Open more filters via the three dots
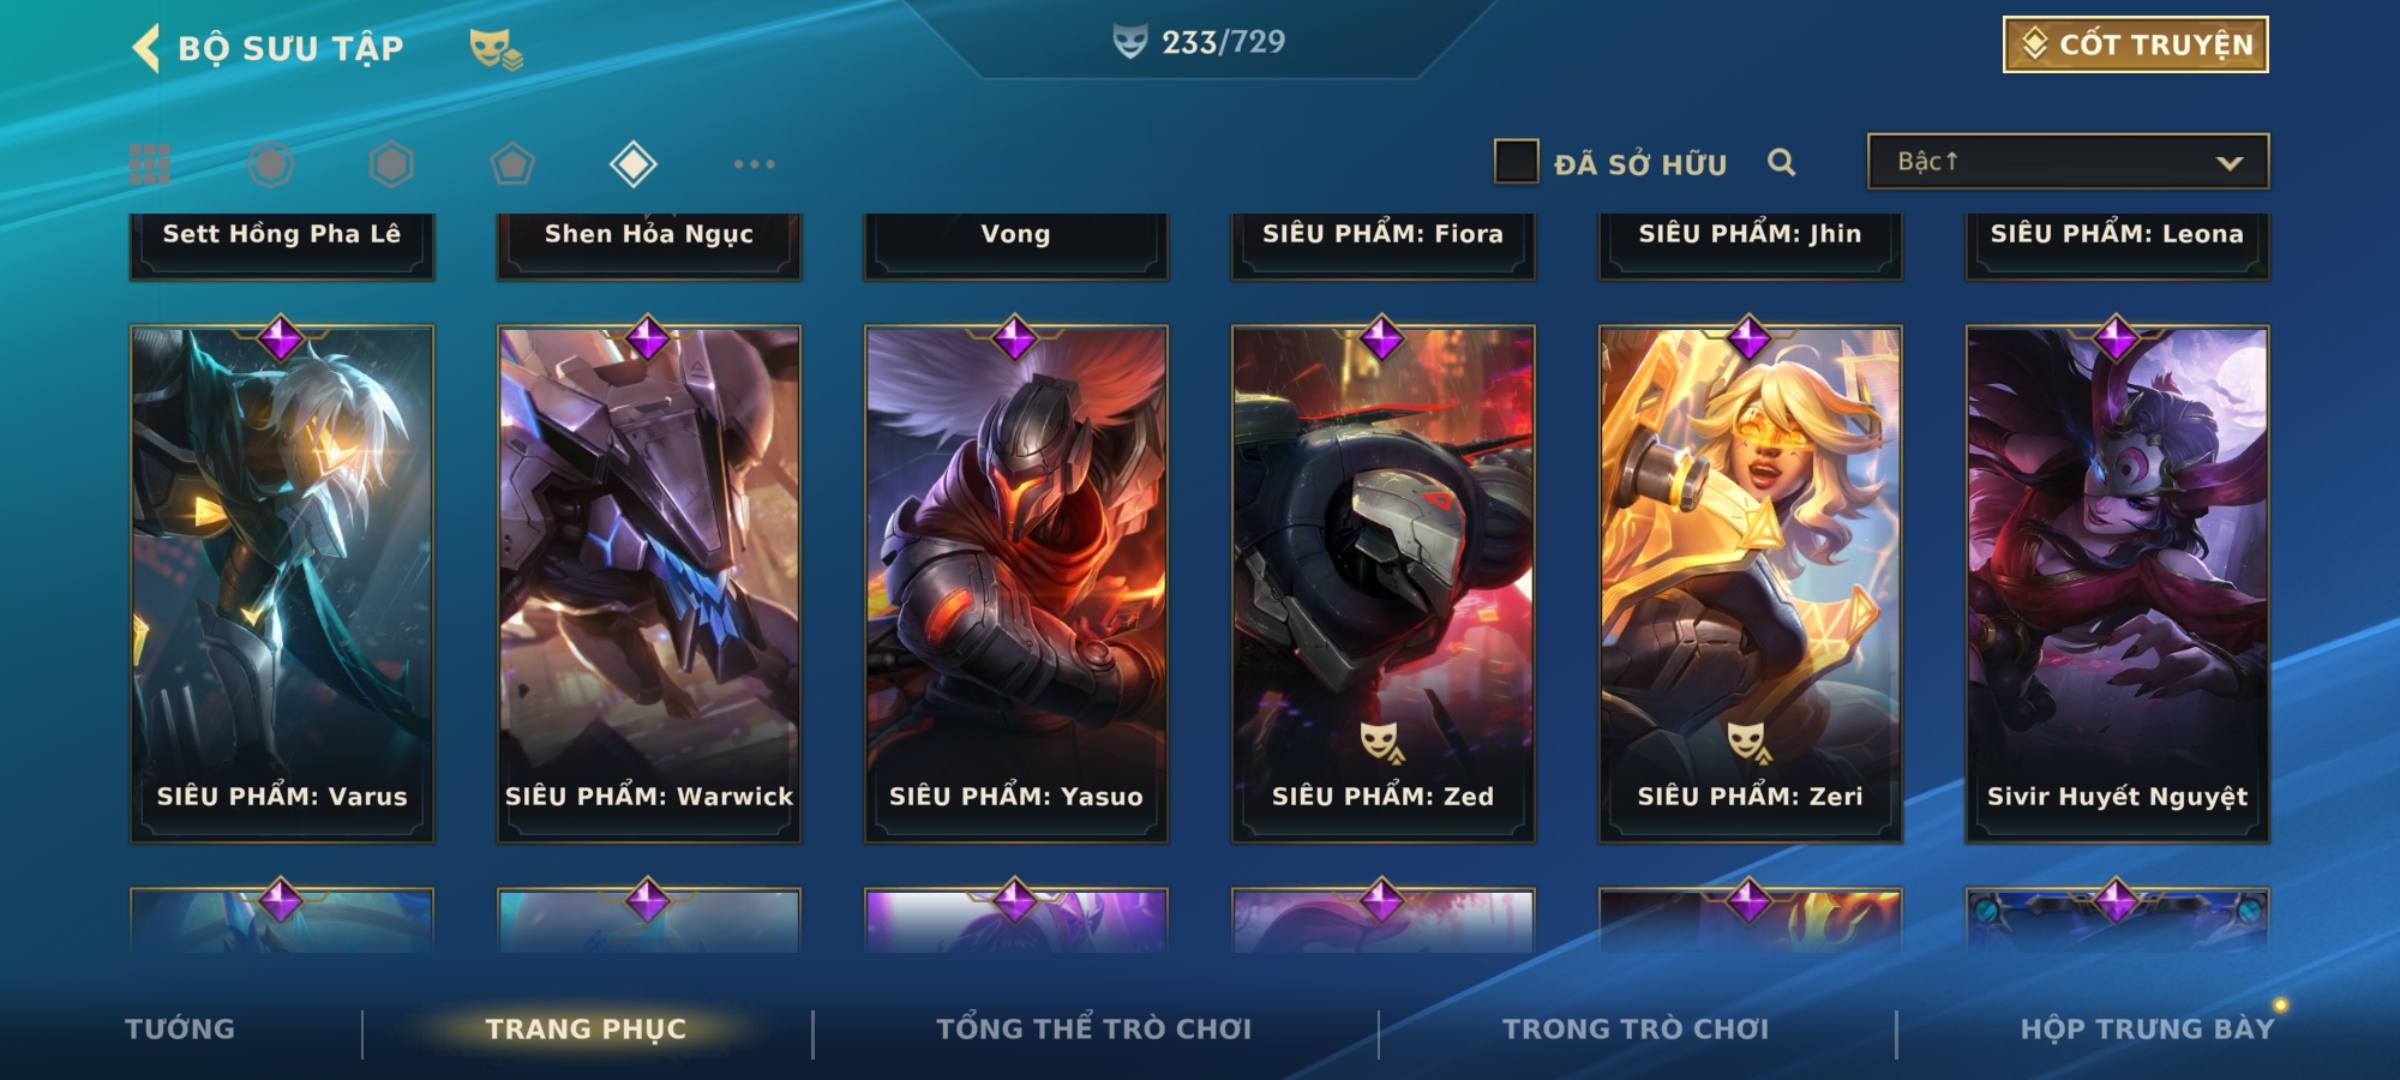 pyautogui.click(x=754, y=164)
